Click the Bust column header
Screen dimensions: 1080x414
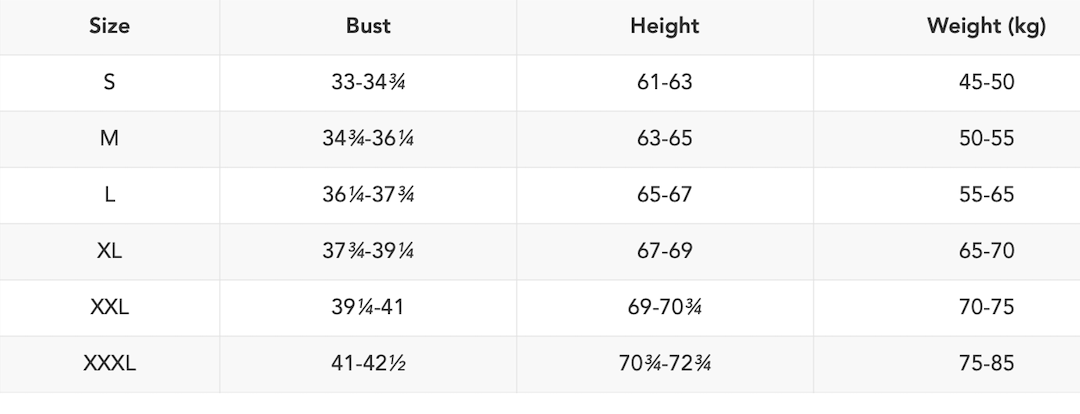pyautogui.click(x=368, y=27)
